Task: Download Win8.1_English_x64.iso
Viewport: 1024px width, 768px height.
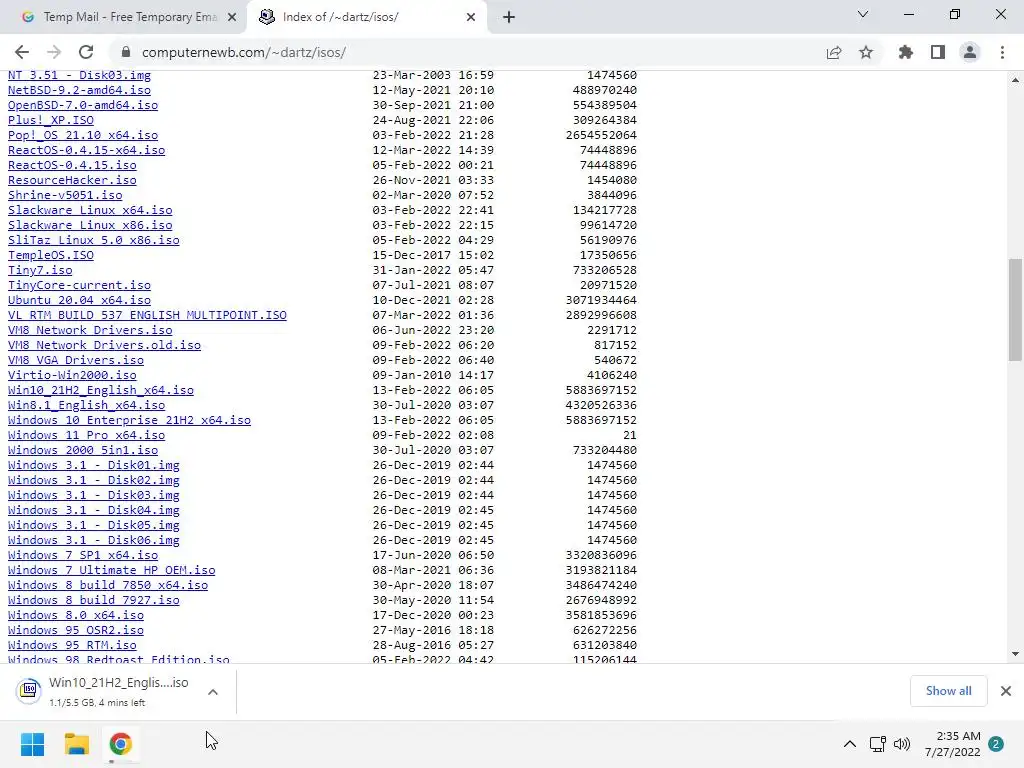Action: tap(86, 406)
